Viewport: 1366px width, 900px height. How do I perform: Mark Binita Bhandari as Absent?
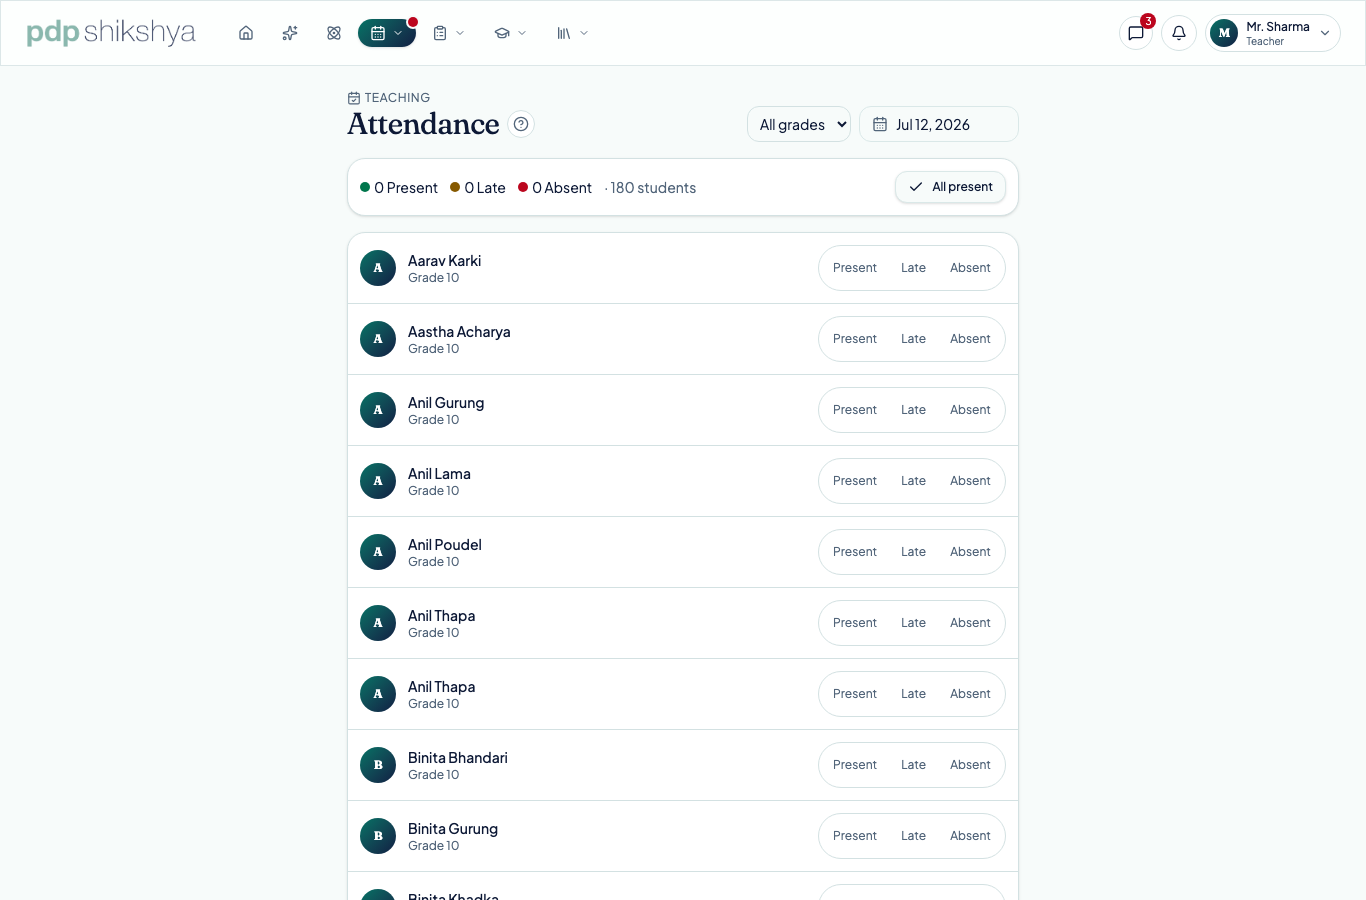pyautogui.click(x=970, y=765)
